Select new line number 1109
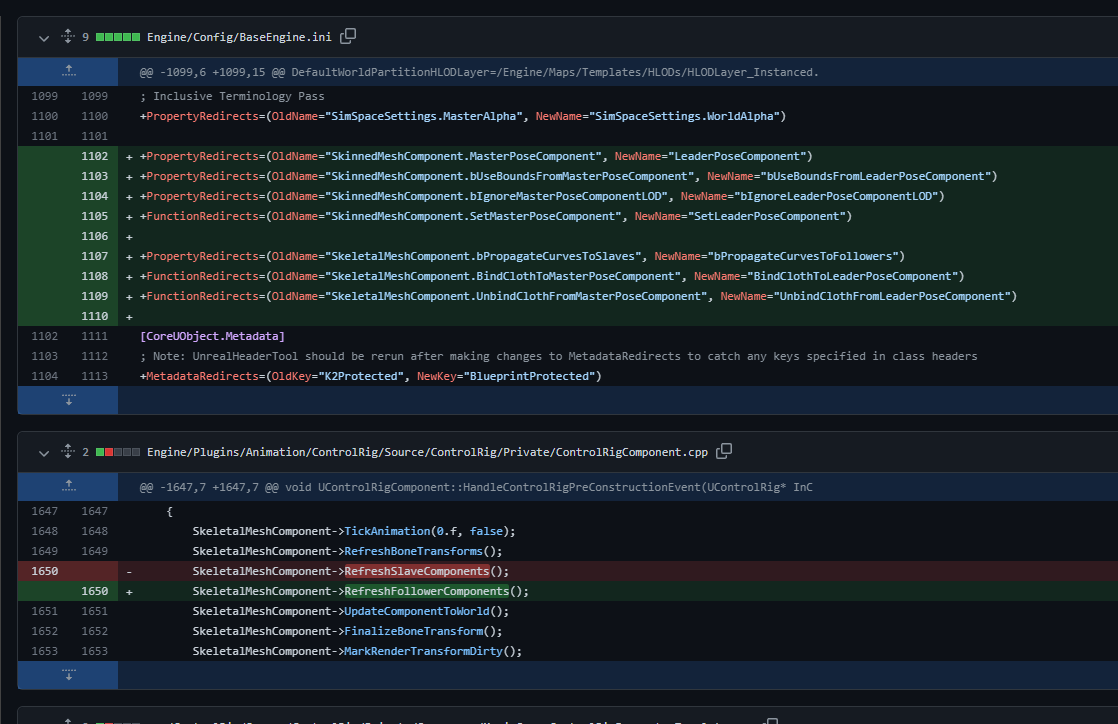Screen dimensions: 1118x724 pos(94,296)
